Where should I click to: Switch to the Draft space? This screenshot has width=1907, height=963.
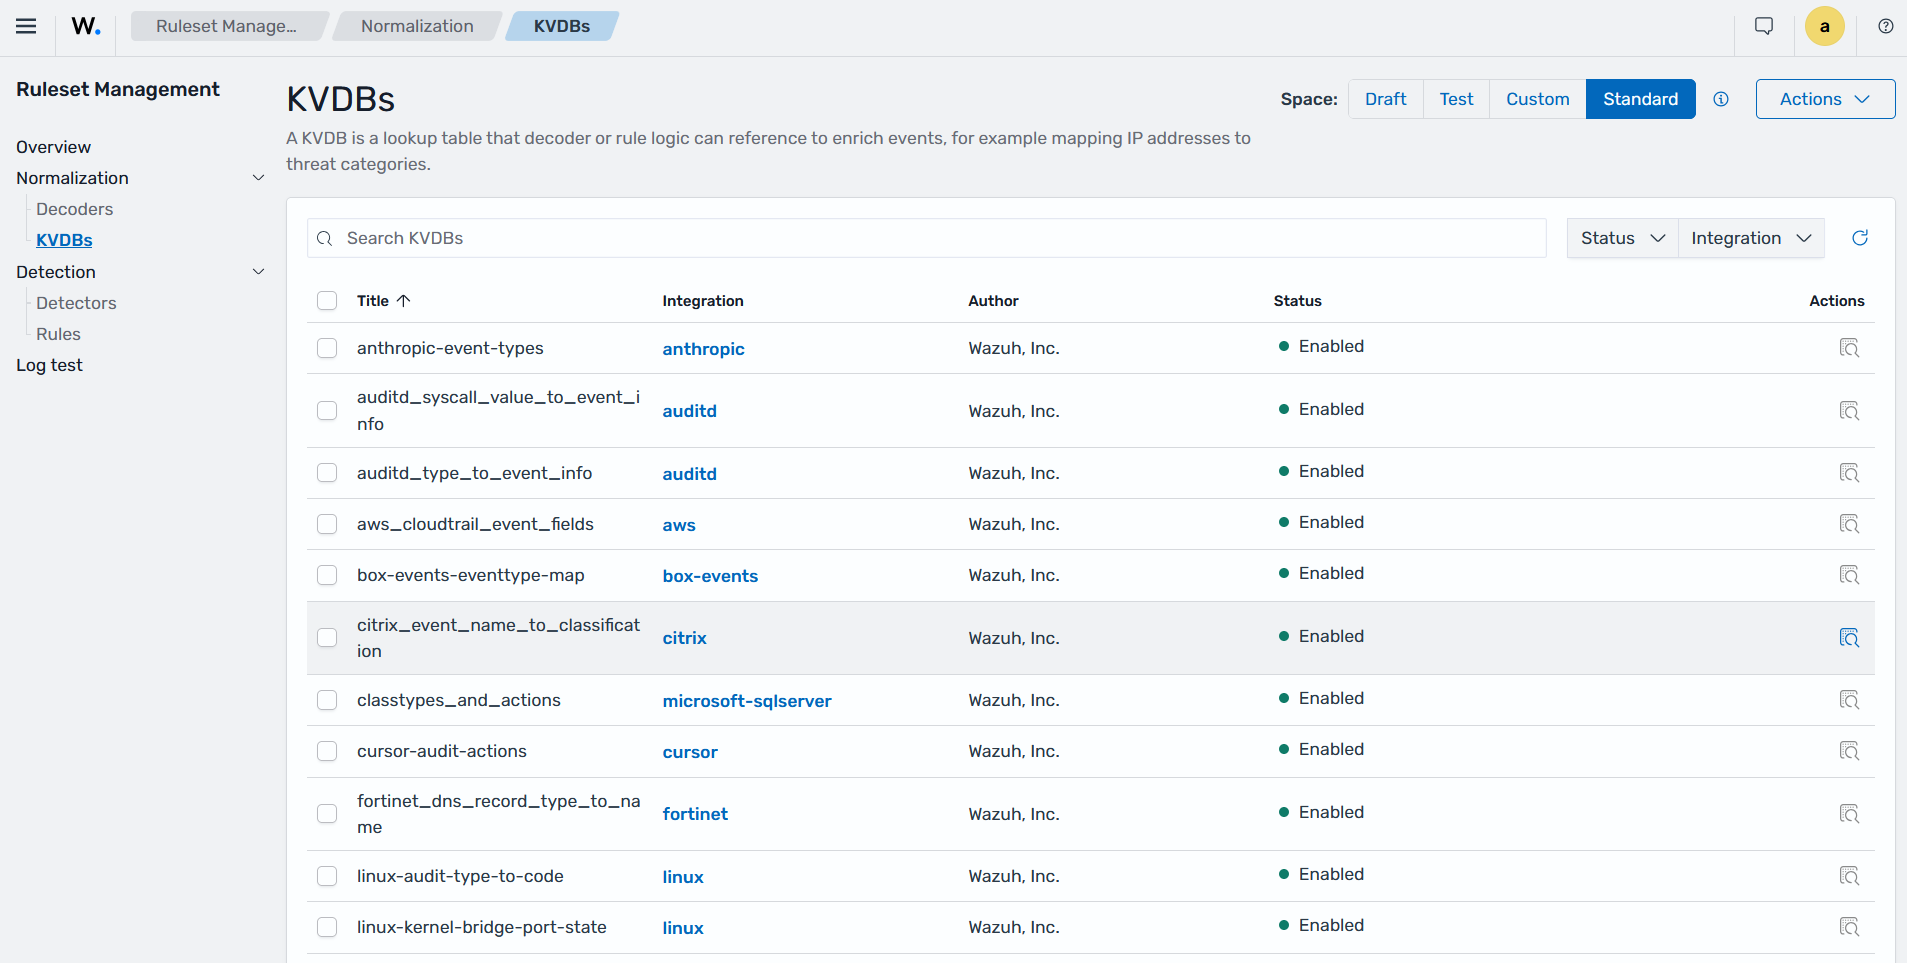click(1385, 99)
